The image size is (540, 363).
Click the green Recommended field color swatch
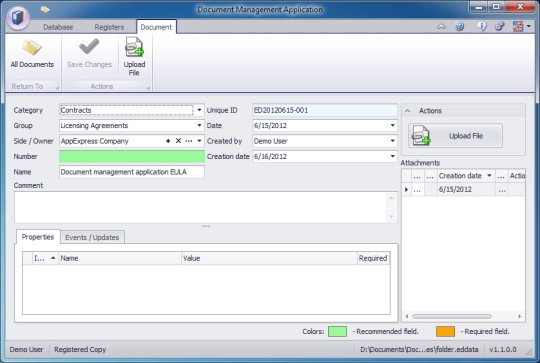coord(337,331)
